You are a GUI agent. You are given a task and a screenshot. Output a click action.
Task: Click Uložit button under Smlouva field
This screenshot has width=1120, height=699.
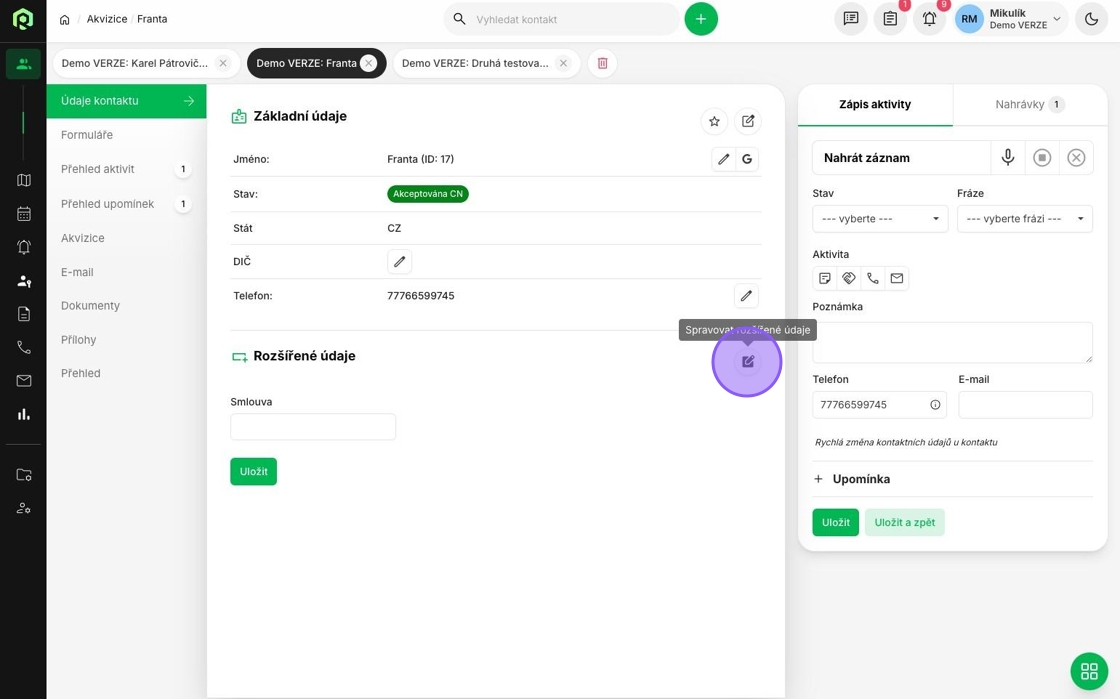253,471
